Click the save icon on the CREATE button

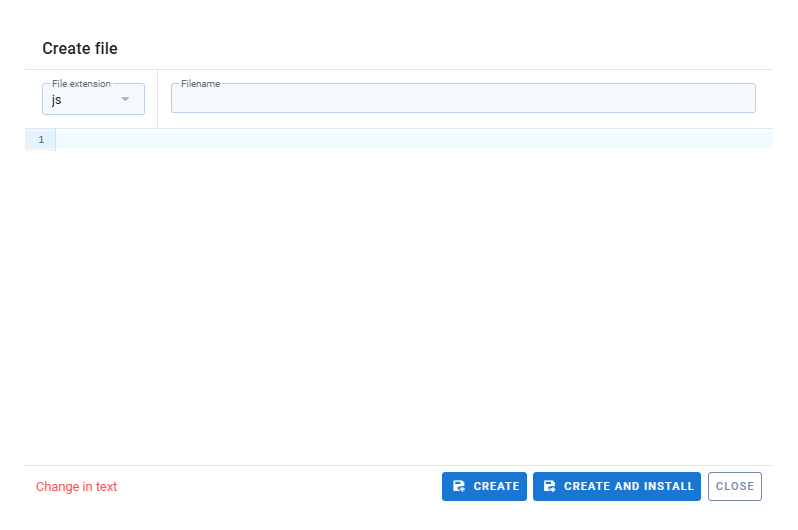(x=459, y=487)
